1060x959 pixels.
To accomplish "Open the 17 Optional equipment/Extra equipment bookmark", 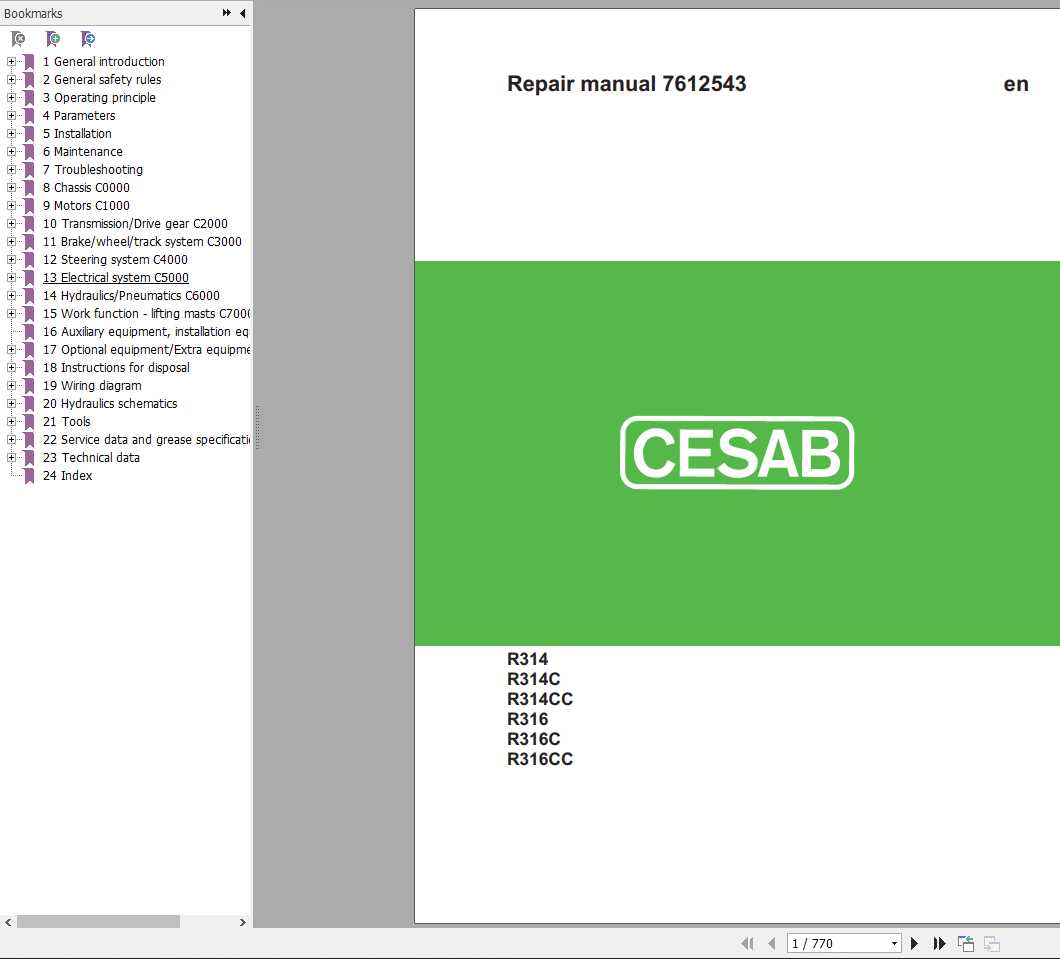I will (146, 349).
